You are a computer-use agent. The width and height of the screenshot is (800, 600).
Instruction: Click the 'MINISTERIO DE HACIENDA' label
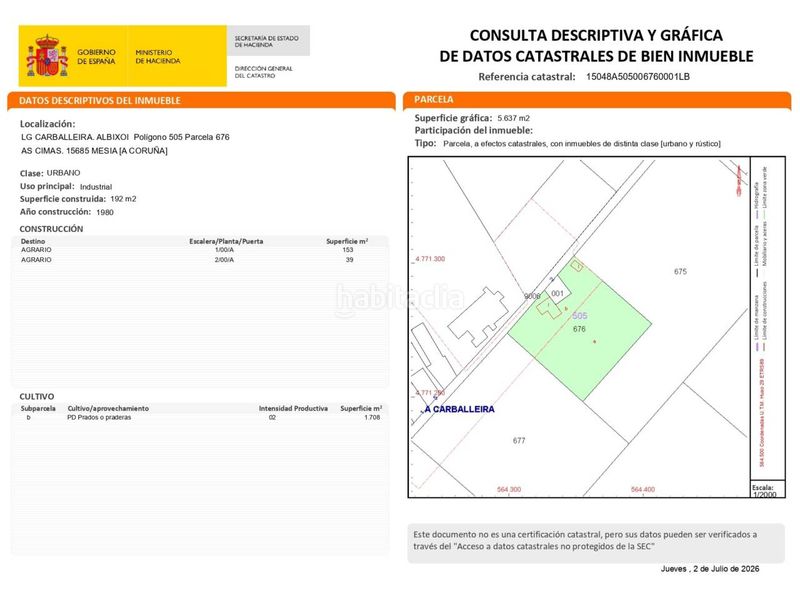click(x=158, y=56)
